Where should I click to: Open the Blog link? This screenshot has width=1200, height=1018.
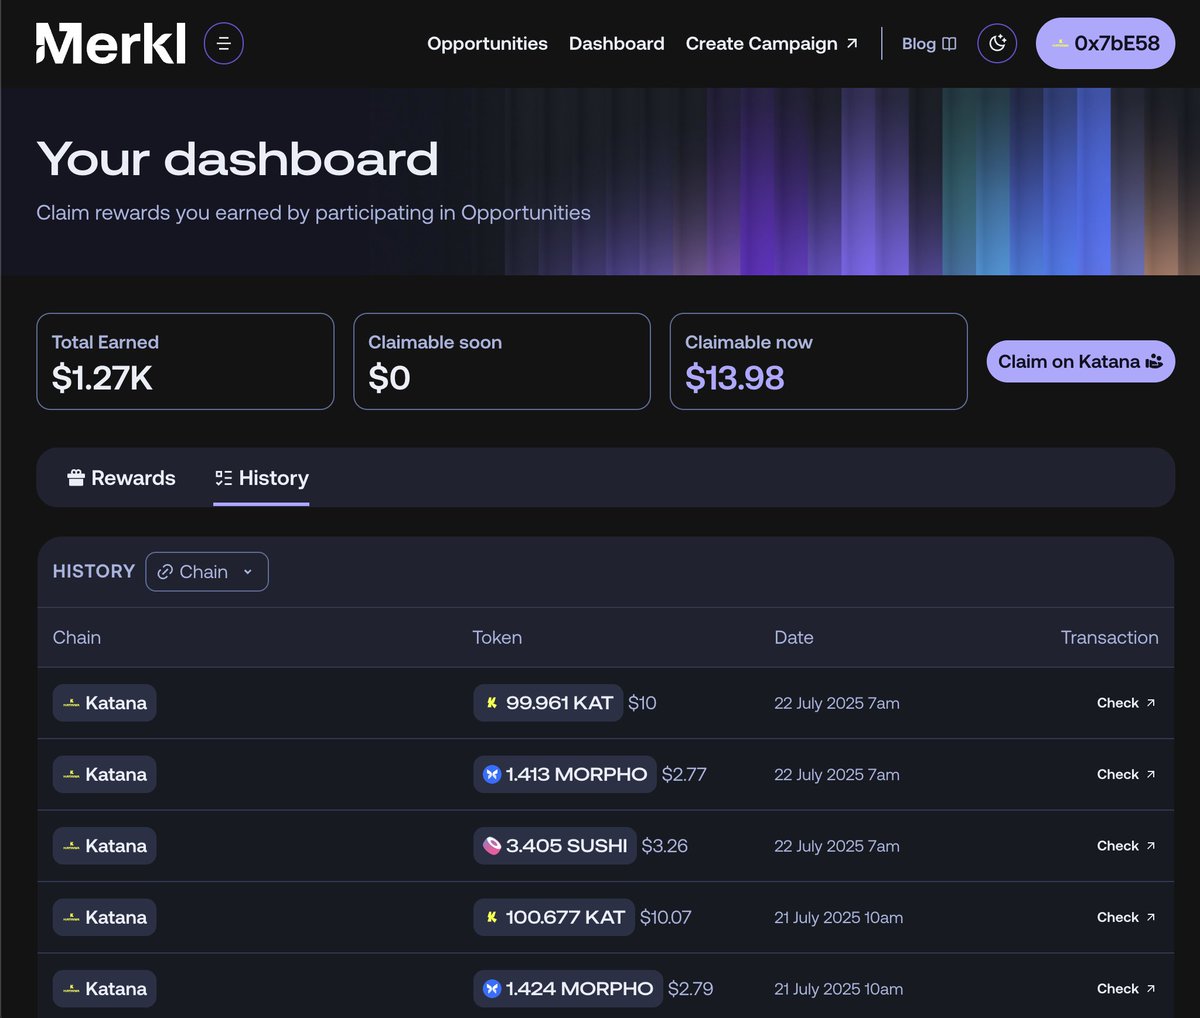[929, 44]
